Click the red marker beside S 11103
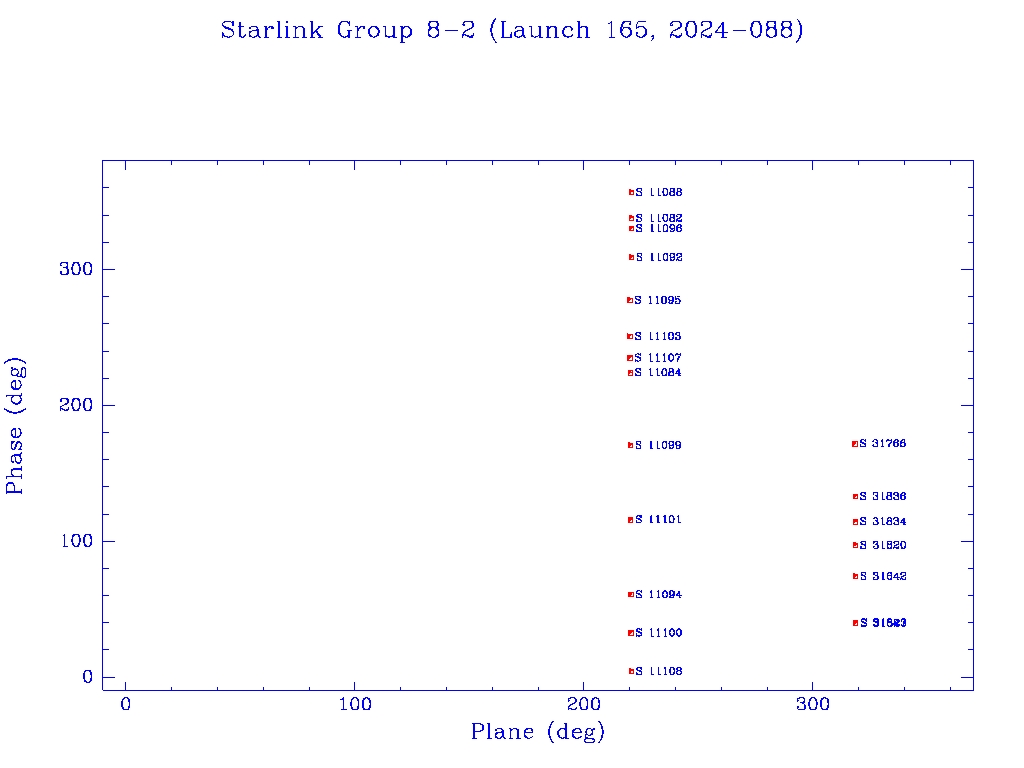This screenshot has height=768, width=1024. (x=630, y=336)
